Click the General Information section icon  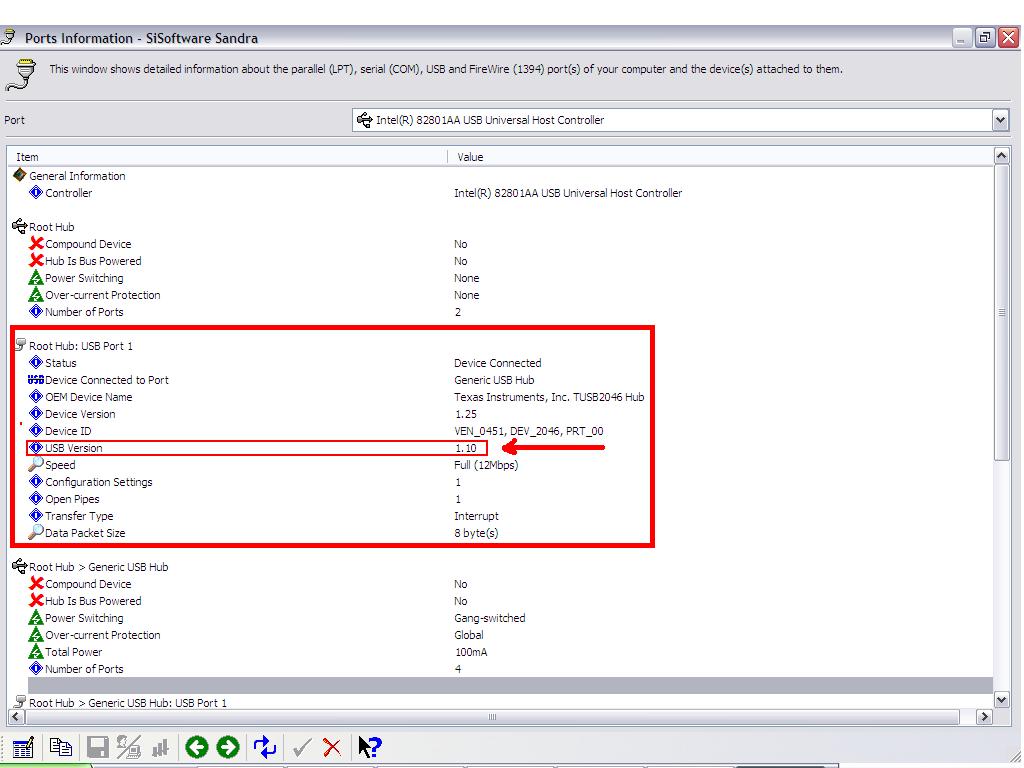pos(20,175)
